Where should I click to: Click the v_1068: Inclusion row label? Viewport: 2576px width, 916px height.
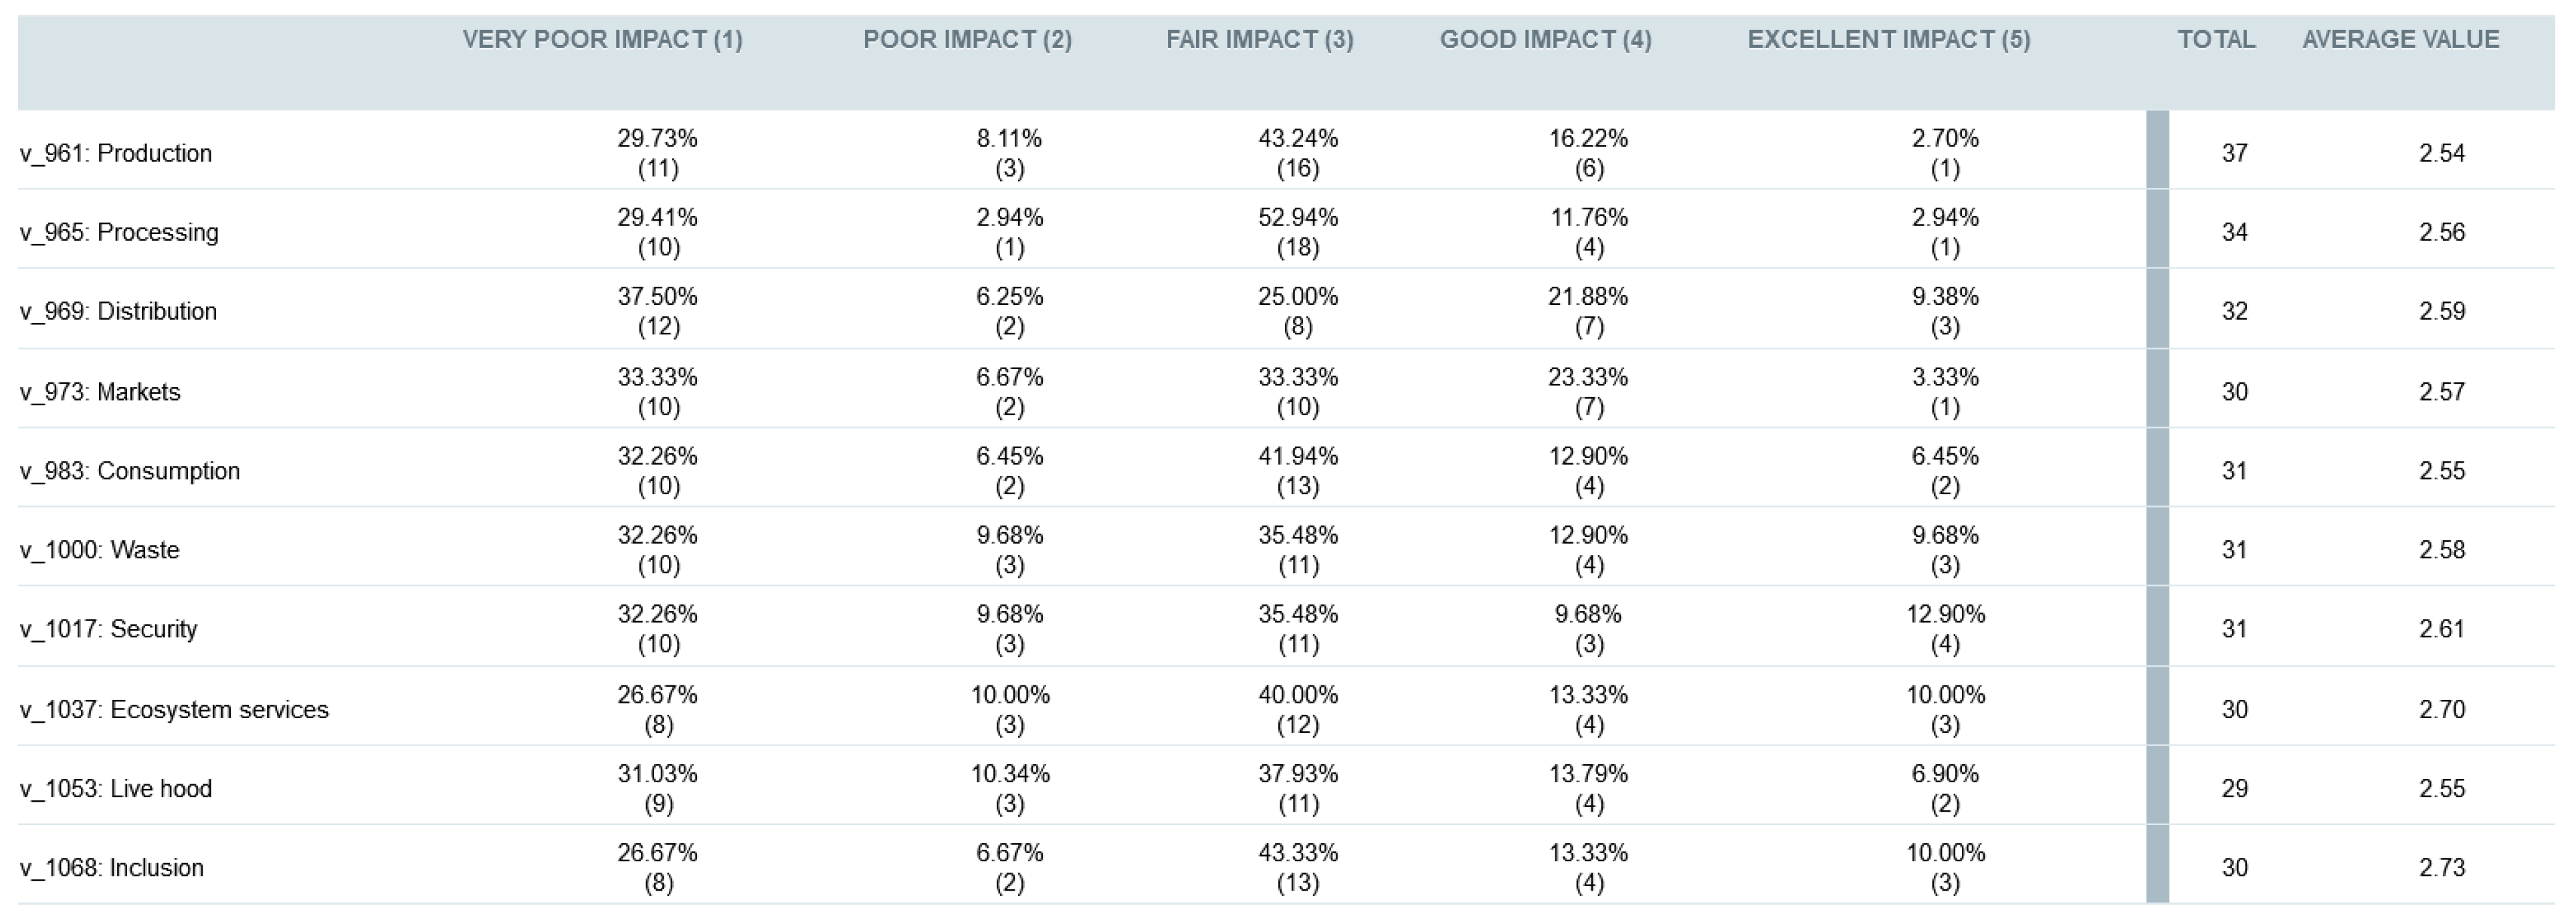coord(112,868)
